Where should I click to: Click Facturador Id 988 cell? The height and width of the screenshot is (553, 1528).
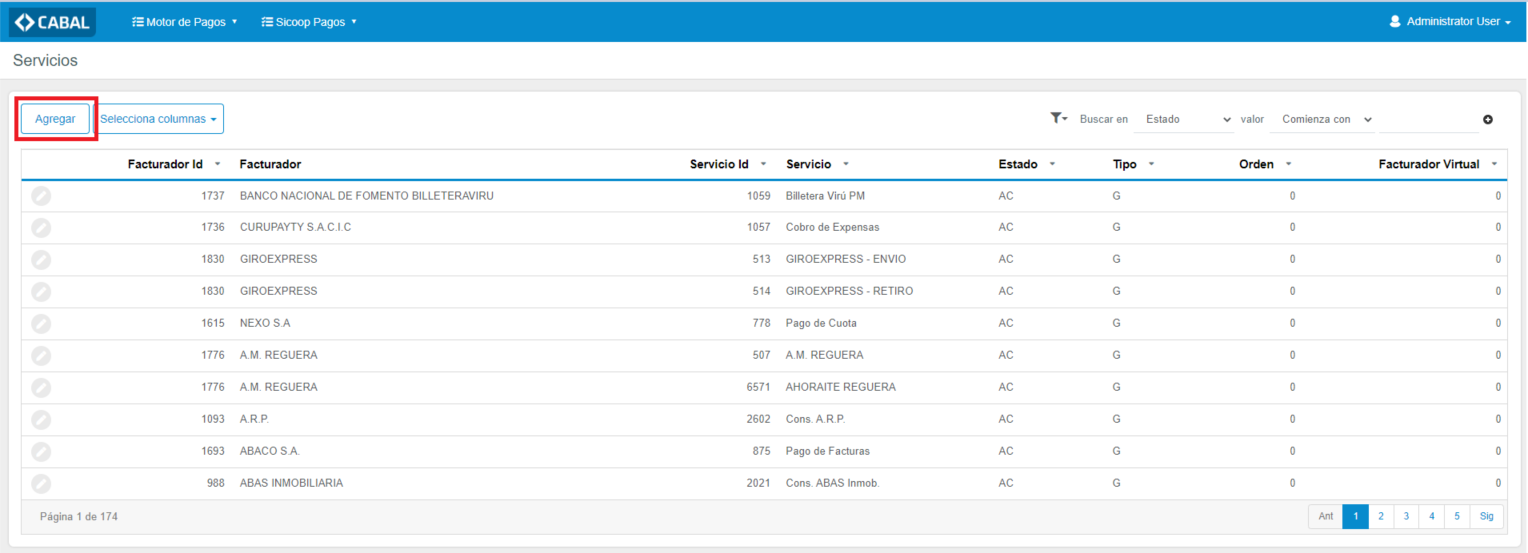[216, 484]
